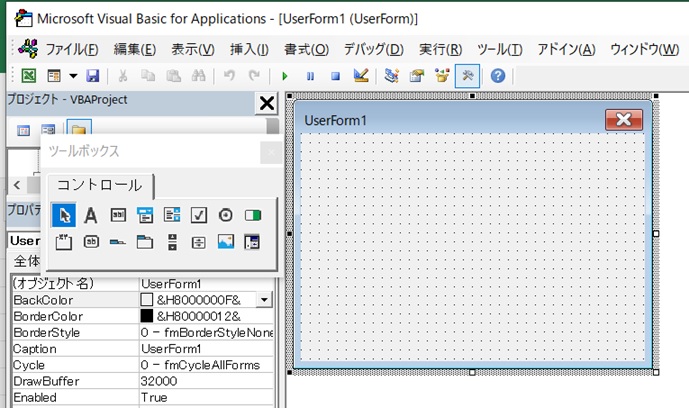Click View Code icon in project panel

[x=23, y=130]
